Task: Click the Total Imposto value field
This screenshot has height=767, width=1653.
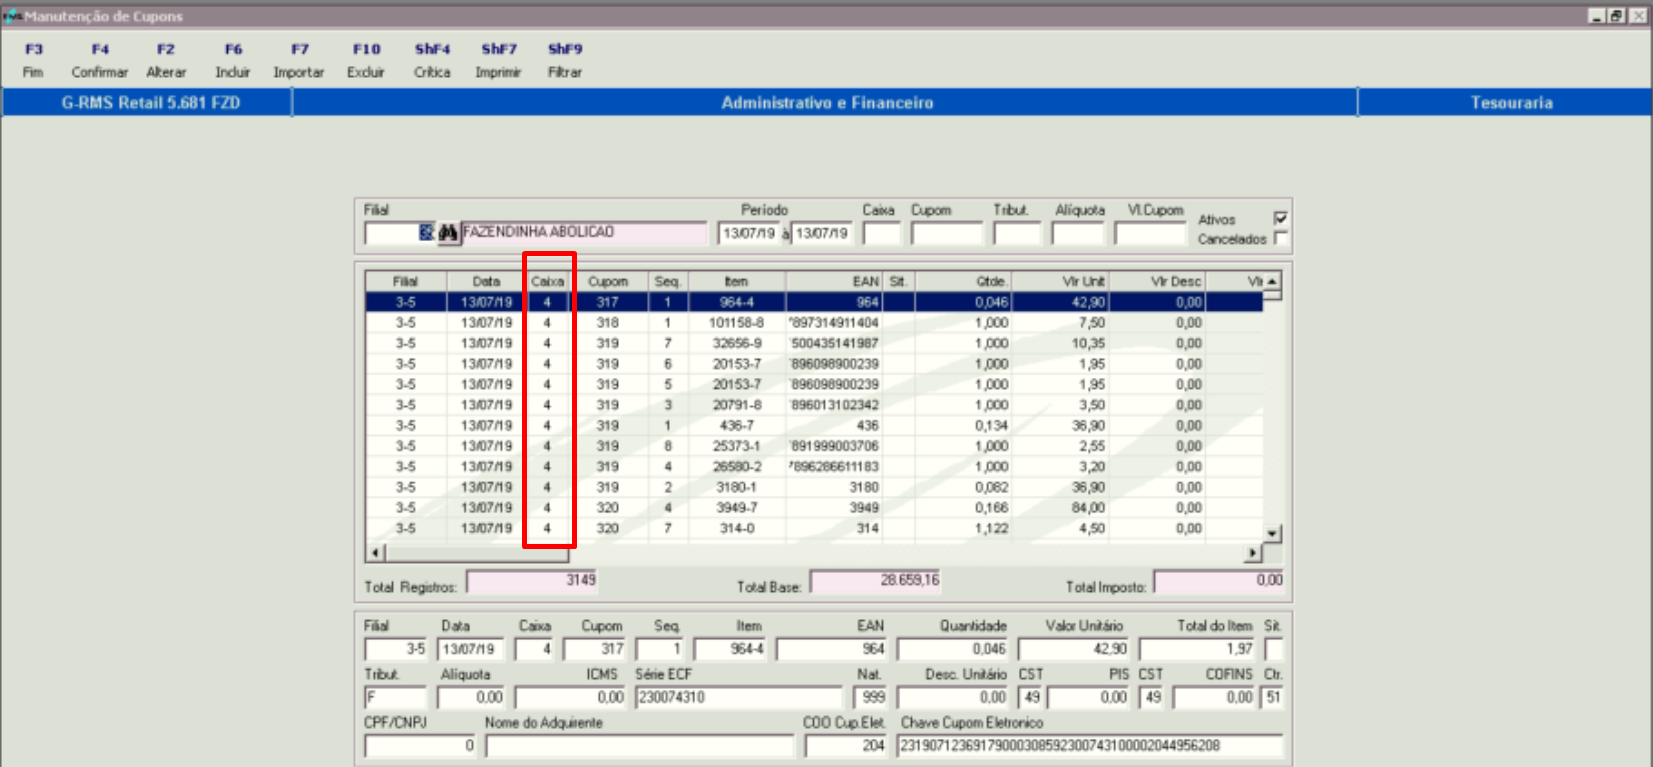Action: click(x=1219, y=581)
